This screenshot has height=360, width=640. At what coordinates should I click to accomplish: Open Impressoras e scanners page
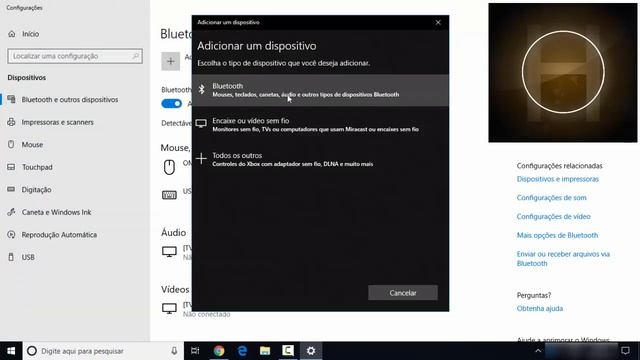point(58,122)
